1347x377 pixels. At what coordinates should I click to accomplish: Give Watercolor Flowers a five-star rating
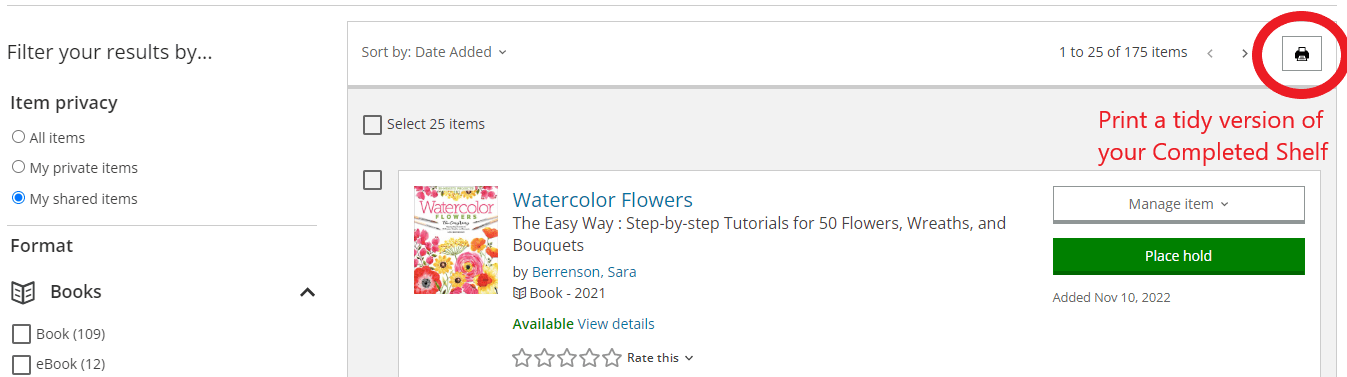coord(612,357)
